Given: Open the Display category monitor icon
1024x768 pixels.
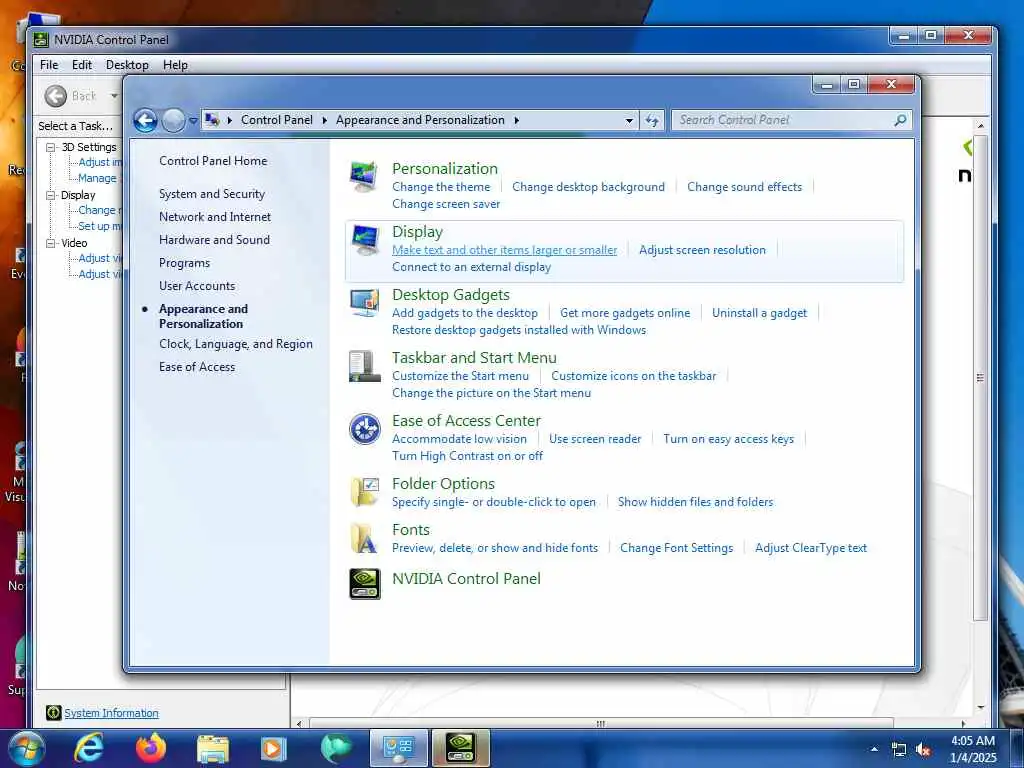Looking at the screenshot, I should click(364, 240).
